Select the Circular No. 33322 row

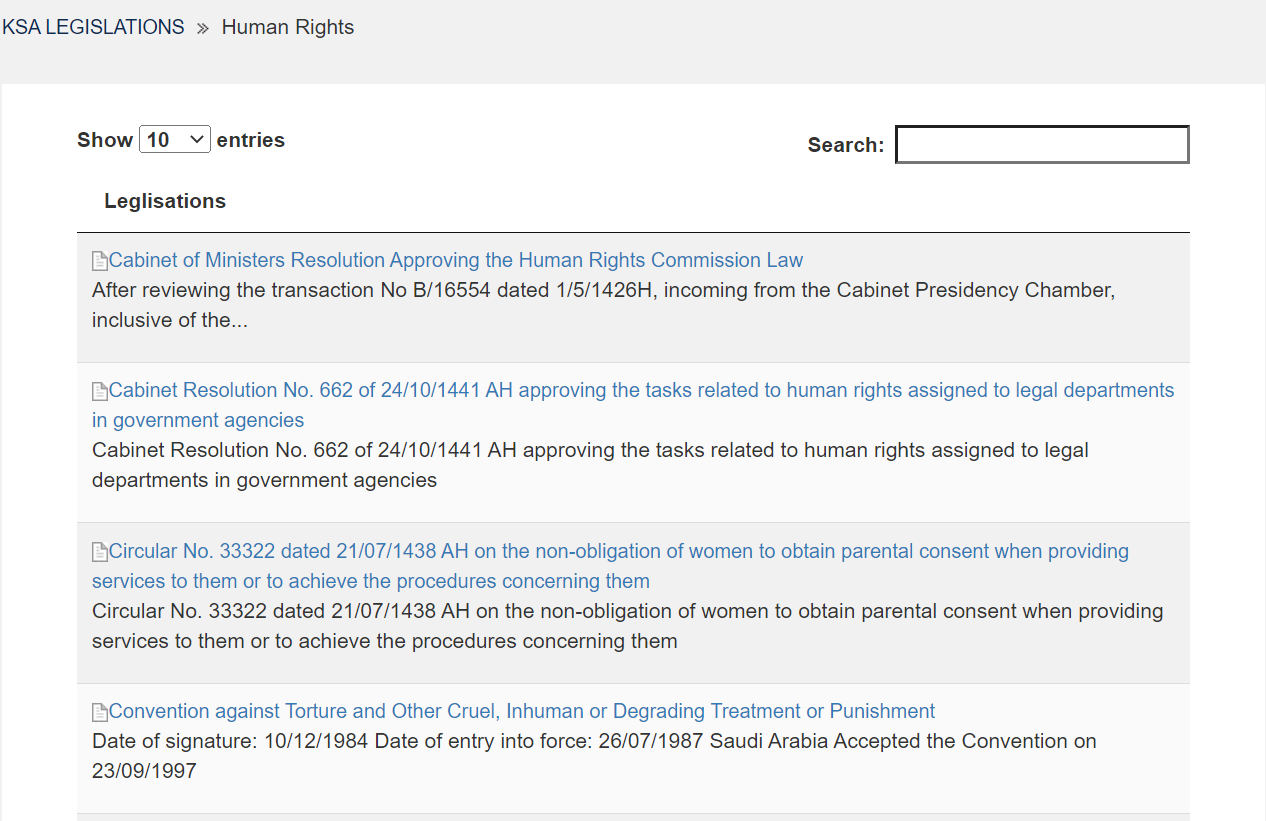(x=633, y=602)
